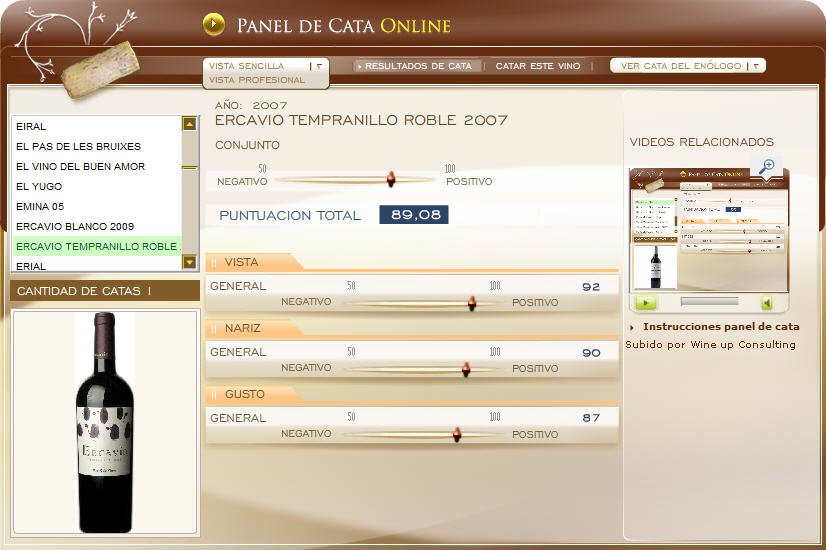Open the Vista Sencilla dropdown arrow
This screenshot has width=826, height=550.
[x=319, y=66]
